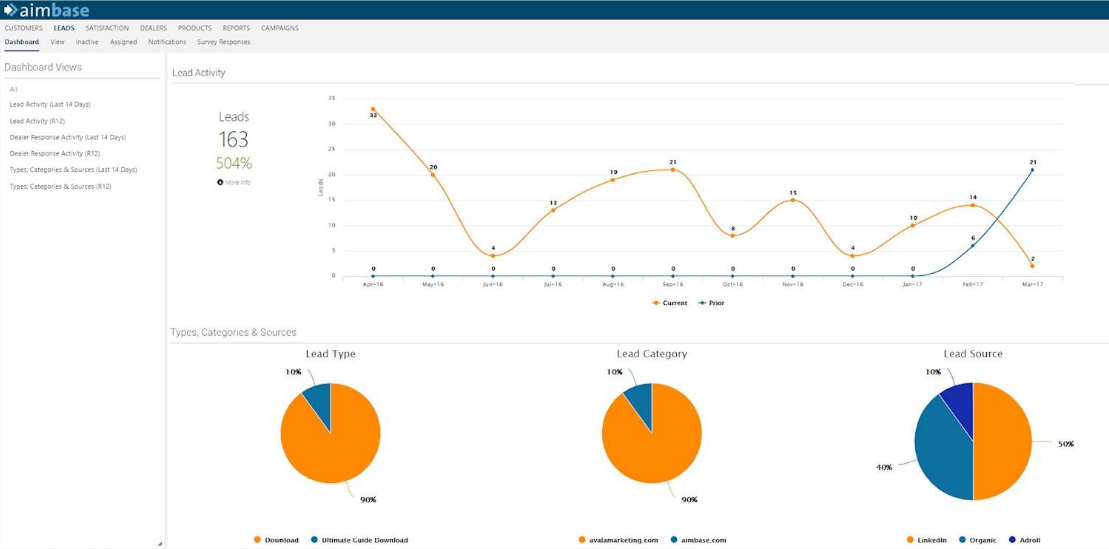Toggle the avalamarketing.com legend item

pos(618,540)
